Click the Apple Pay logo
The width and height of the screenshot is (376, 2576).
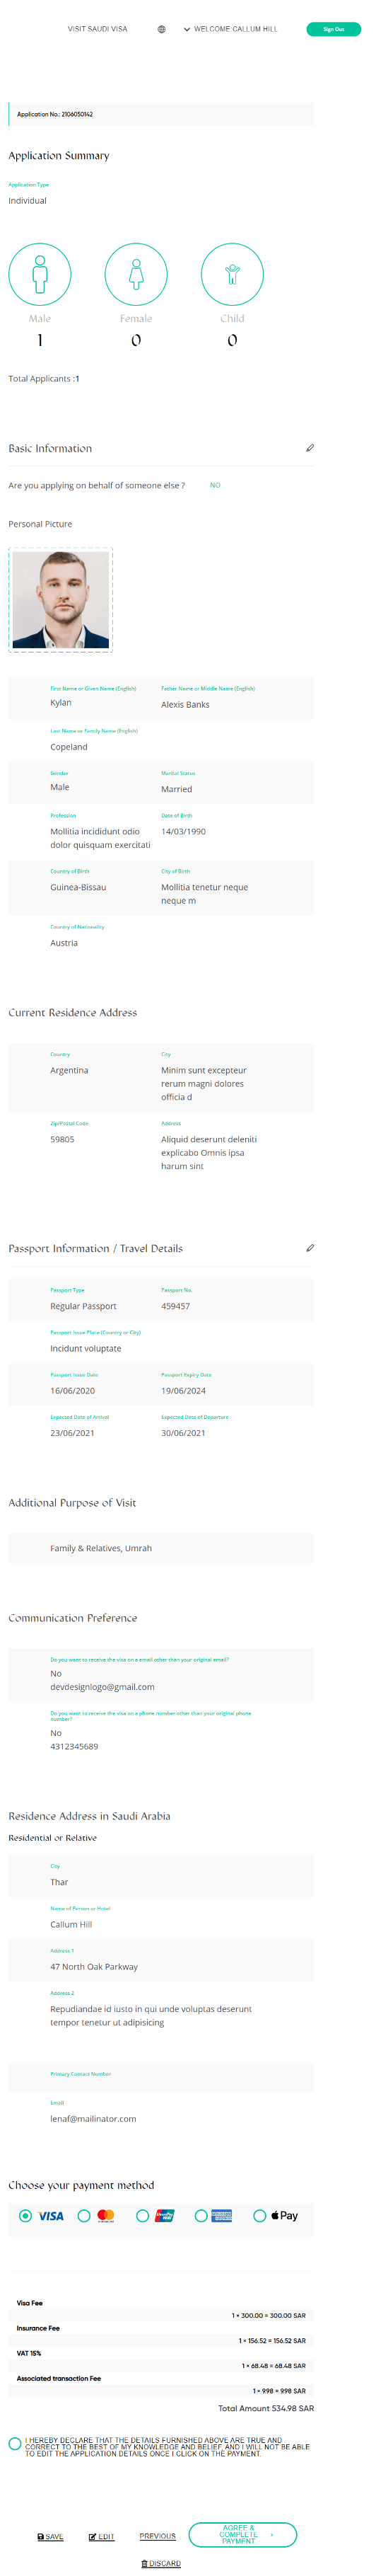(x=285, y=2215)
